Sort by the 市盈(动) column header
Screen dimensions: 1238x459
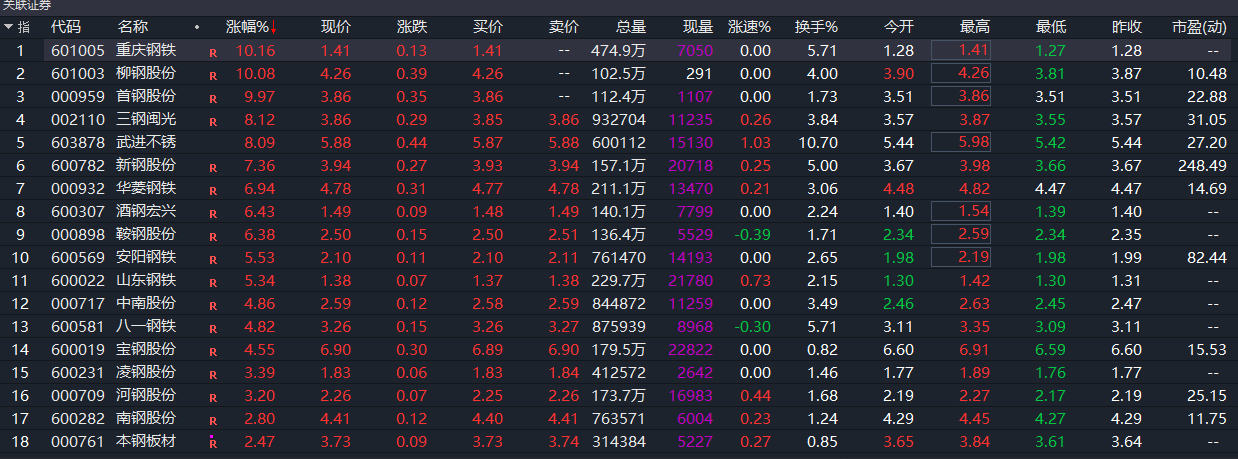click(1198, 27)
